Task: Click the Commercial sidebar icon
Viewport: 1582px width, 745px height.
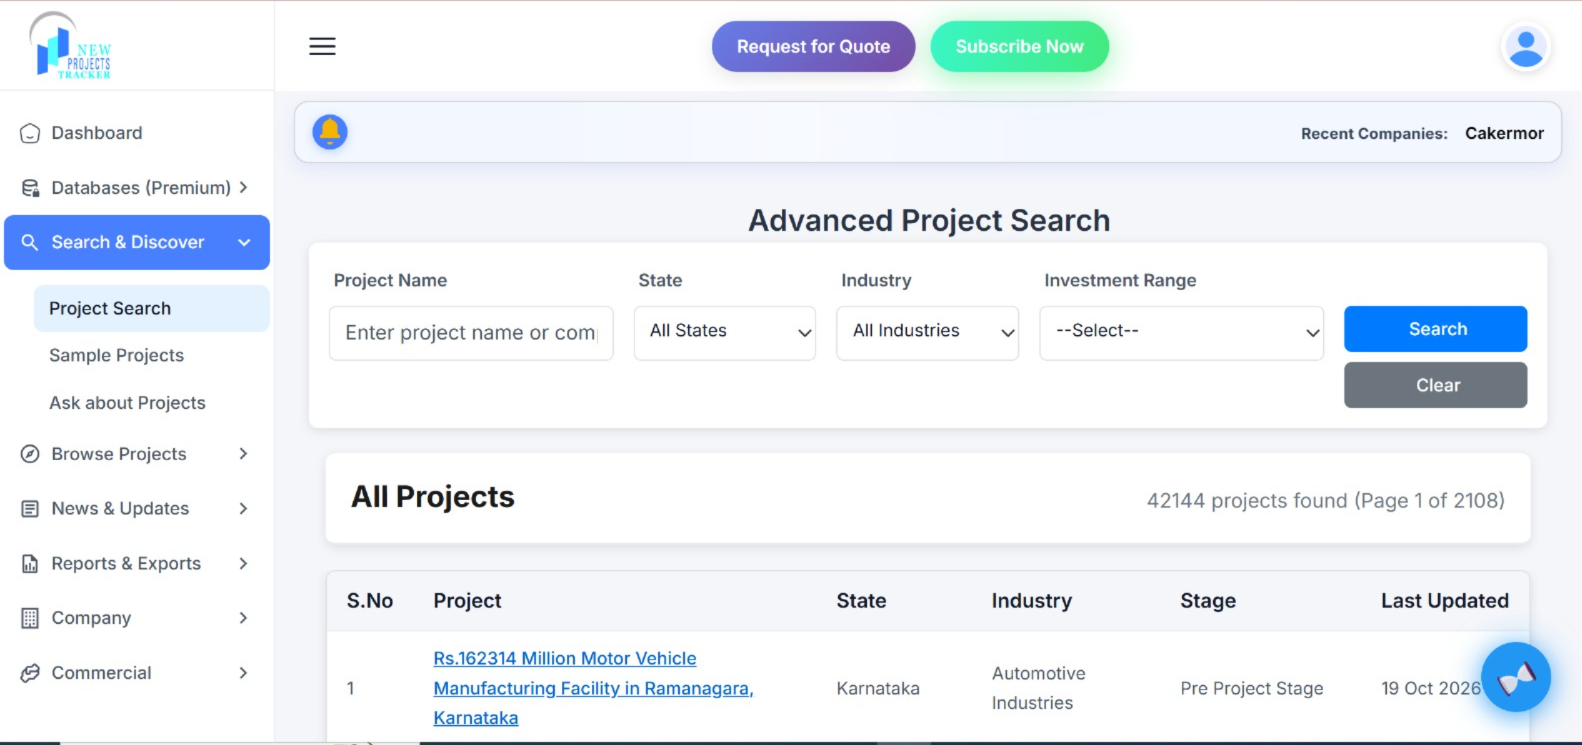Action: click(30, 673)
